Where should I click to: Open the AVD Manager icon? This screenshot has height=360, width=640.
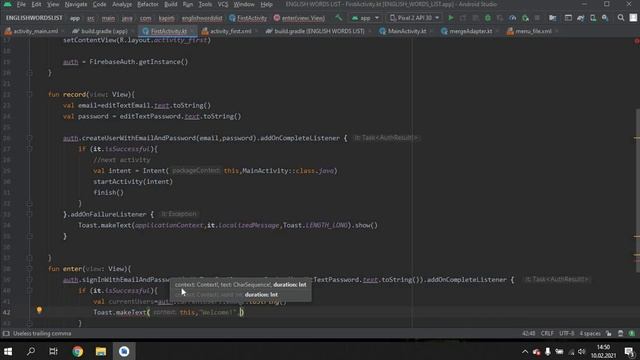tap(593, 18)
